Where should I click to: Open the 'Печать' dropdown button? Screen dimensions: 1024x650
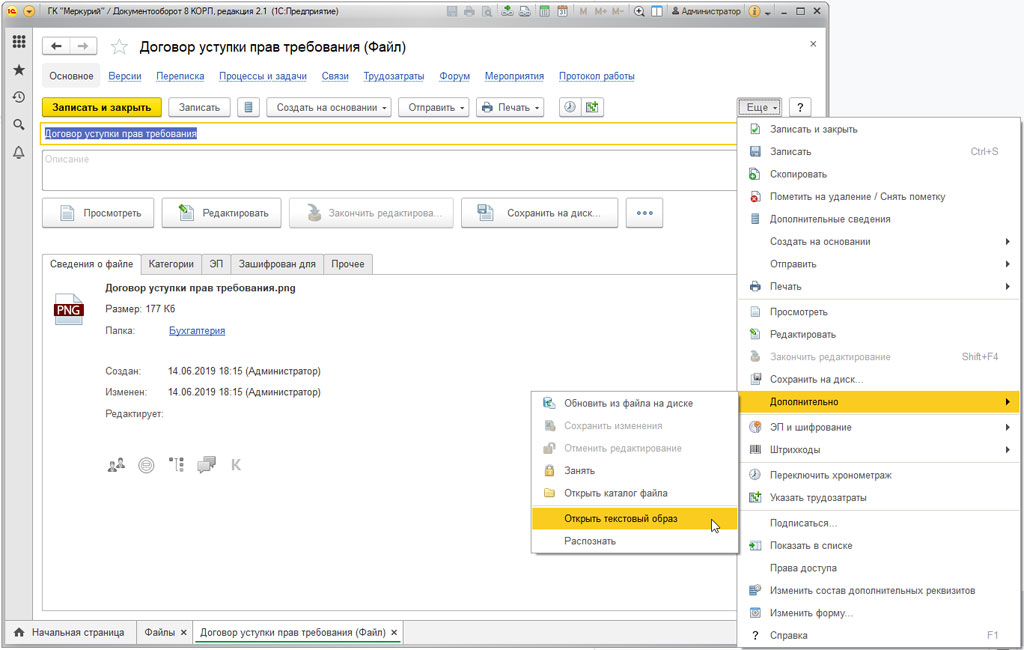point(510,107)
